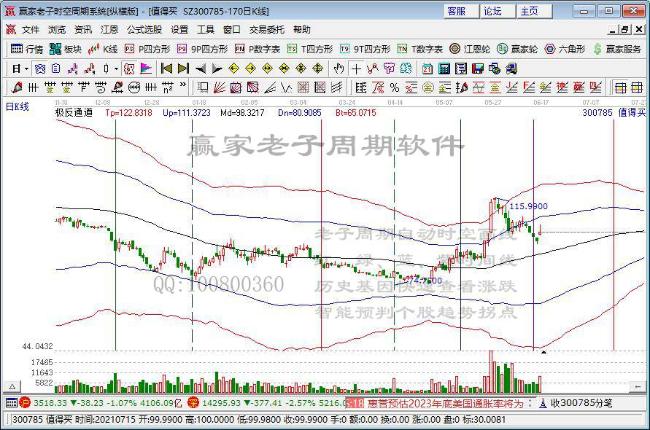Open the P四方形 tool

(147, 49)
